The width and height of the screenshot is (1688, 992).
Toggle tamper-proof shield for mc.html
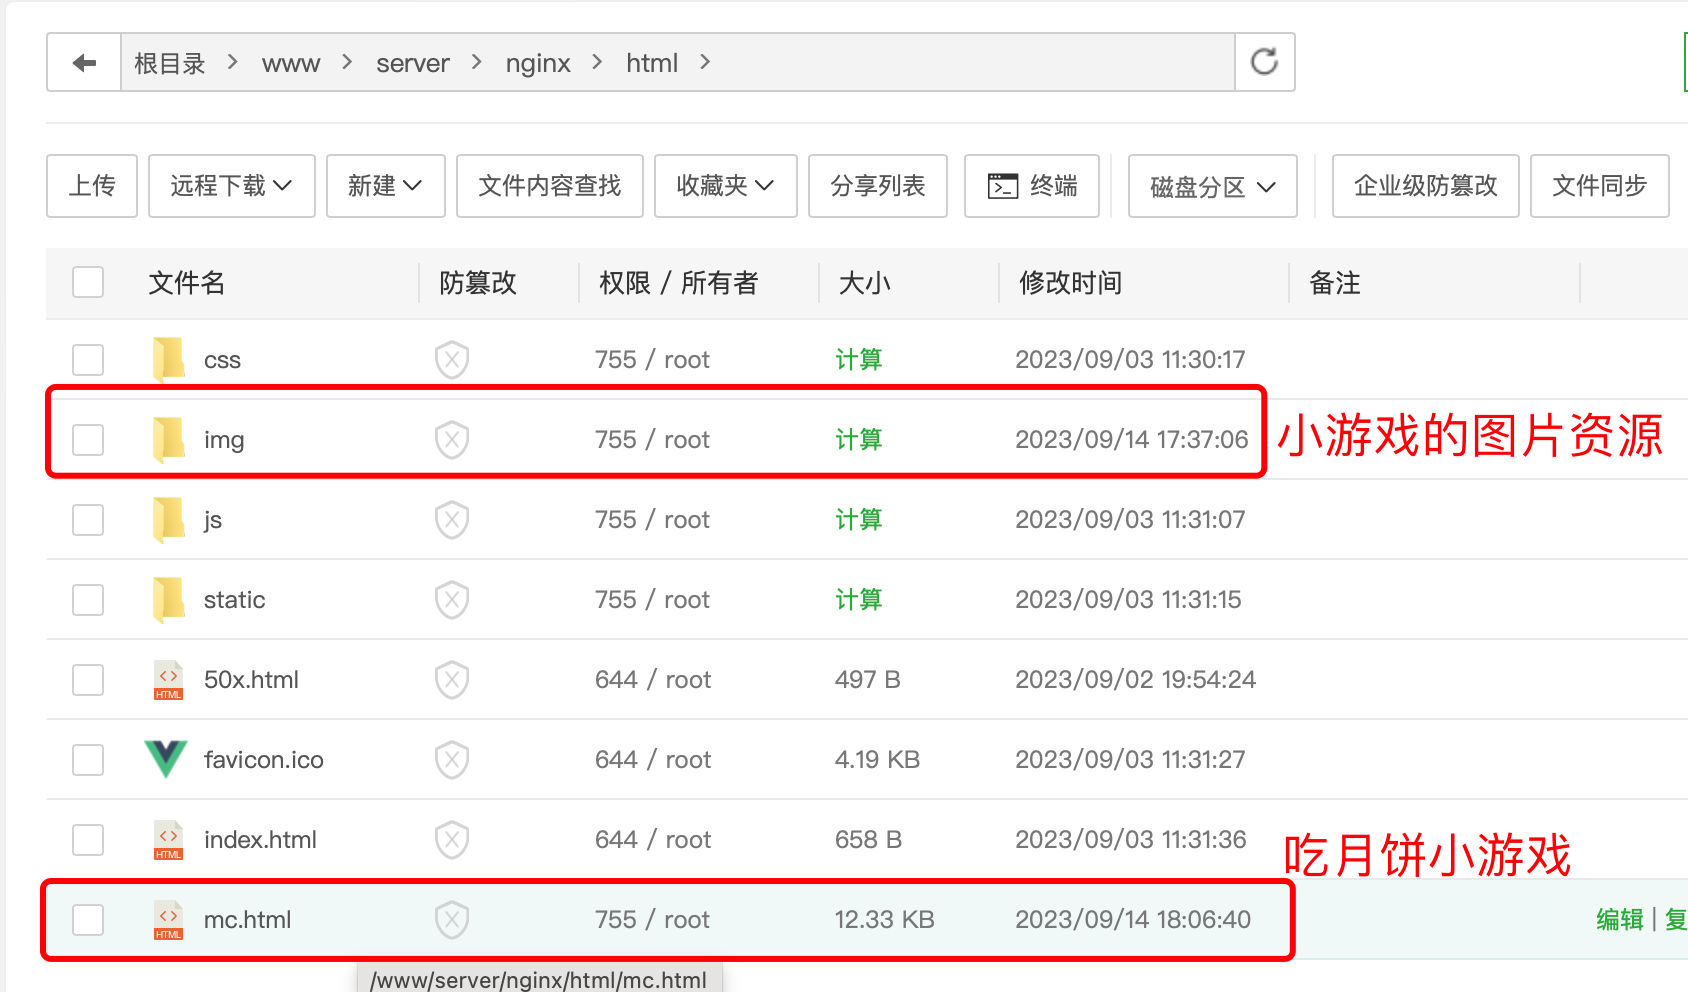coord(452,920)
